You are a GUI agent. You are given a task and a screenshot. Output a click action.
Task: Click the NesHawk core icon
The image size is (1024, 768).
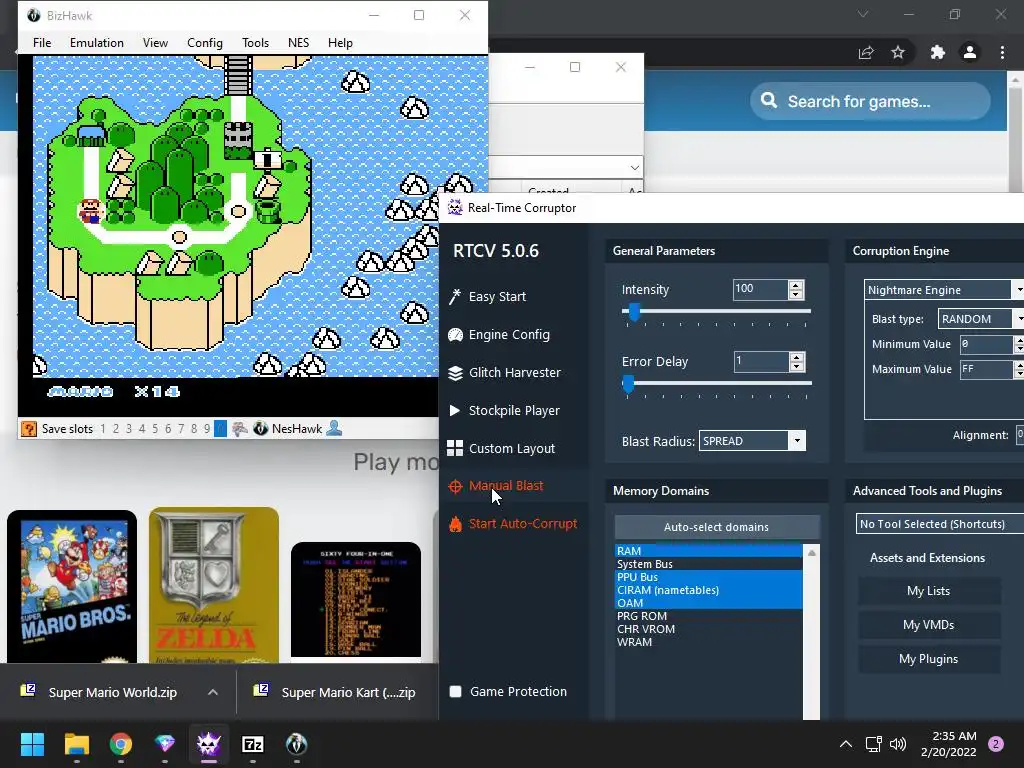(260, 429)
